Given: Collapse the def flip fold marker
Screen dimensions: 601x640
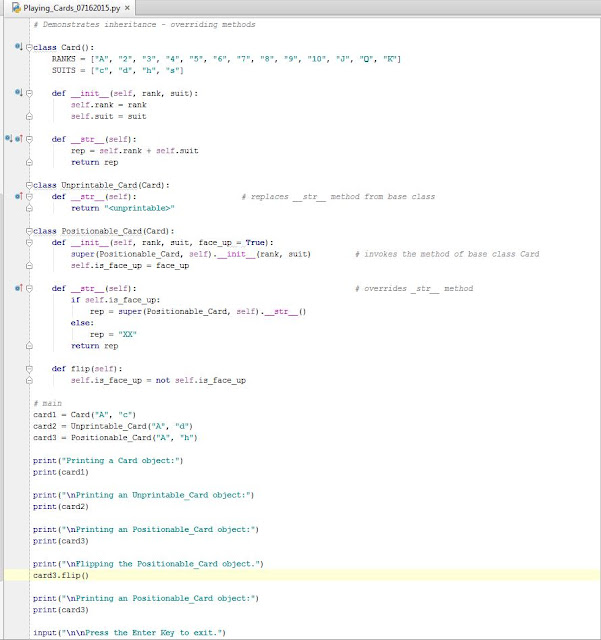Looking at the screenshot, I should click(29, 369).
